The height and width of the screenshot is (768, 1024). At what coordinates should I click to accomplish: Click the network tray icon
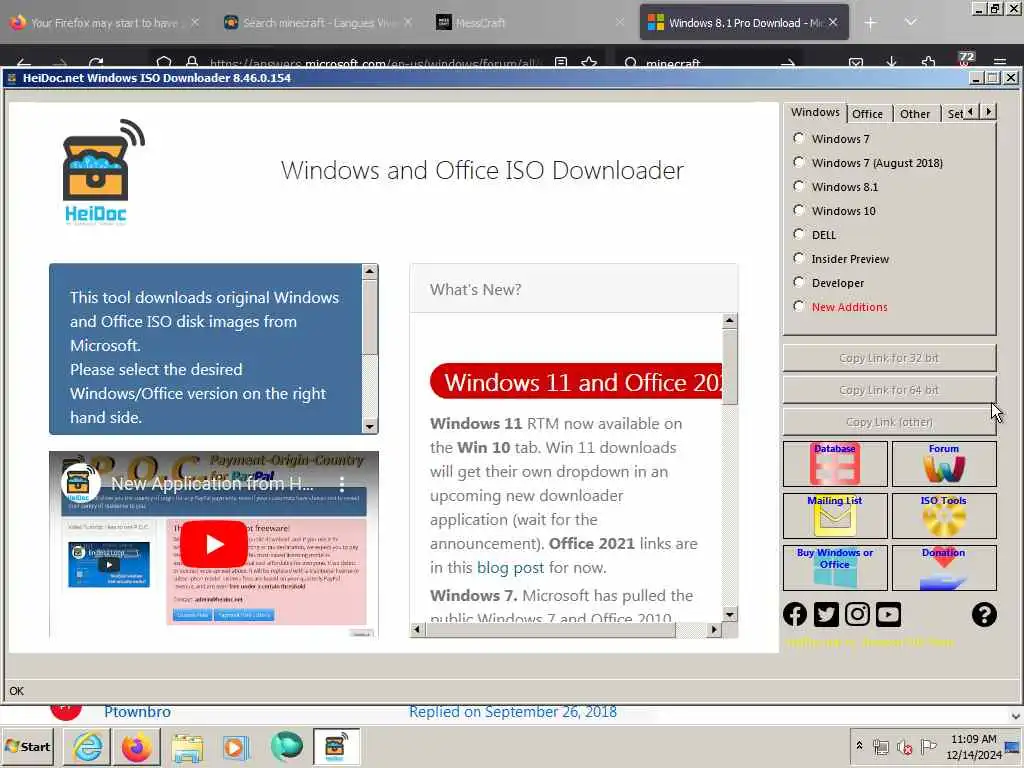click(880, 747)
